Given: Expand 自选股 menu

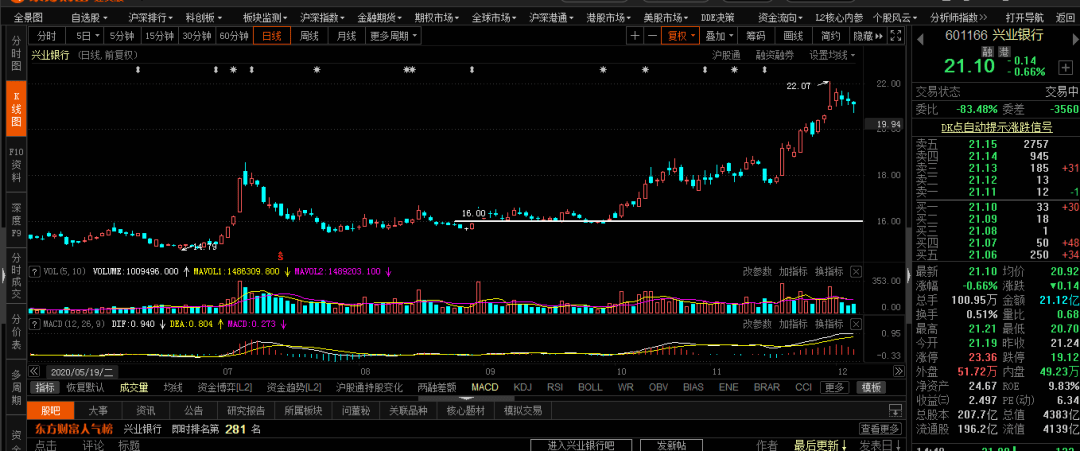Looking at the screenshot, I should click(x=88, y=17).
